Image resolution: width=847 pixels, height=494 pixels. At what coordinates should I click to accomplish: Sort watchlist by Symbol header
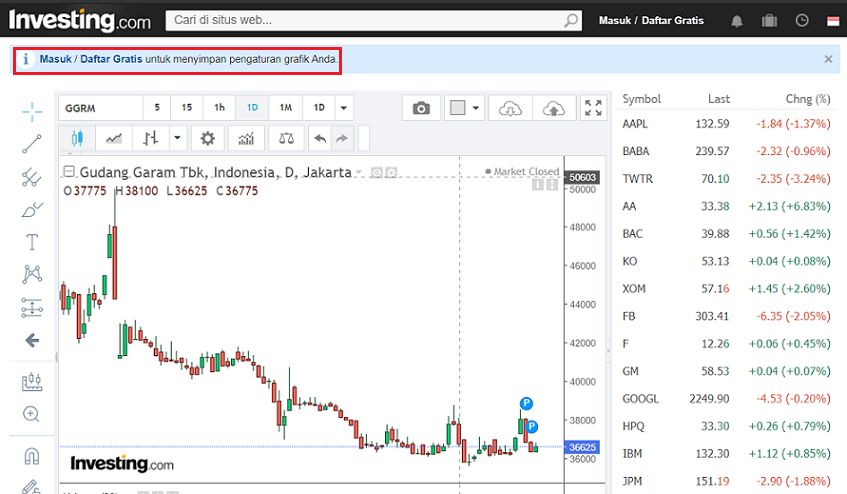pos(641,99)
